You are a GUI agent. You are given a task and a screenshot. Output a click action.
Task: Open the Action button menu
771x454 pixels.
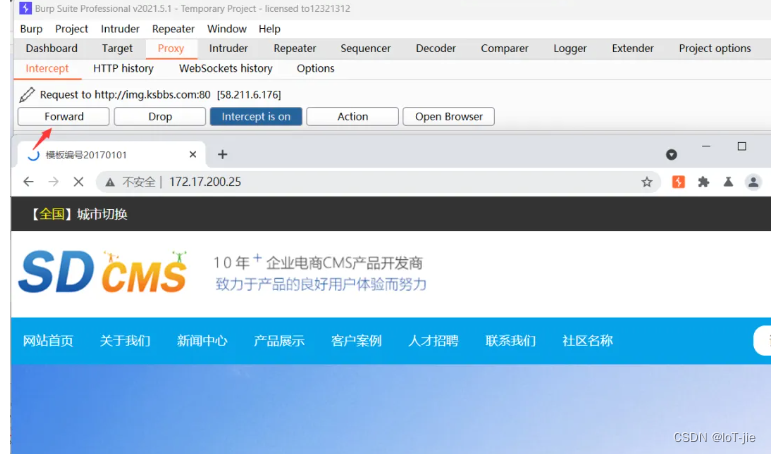[x=352, y=117]
